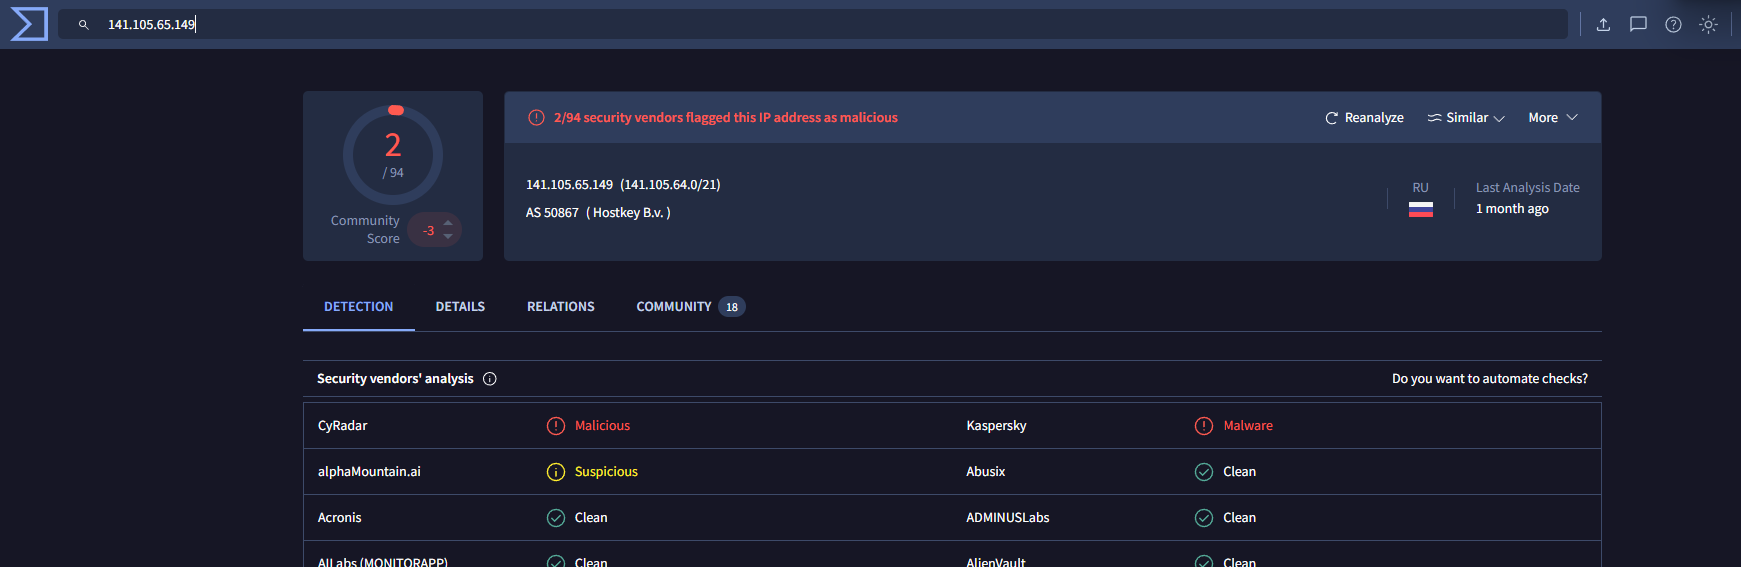Click the search magnifier icon
This screenshot has width=1741, height=567.
pos(84,25)
